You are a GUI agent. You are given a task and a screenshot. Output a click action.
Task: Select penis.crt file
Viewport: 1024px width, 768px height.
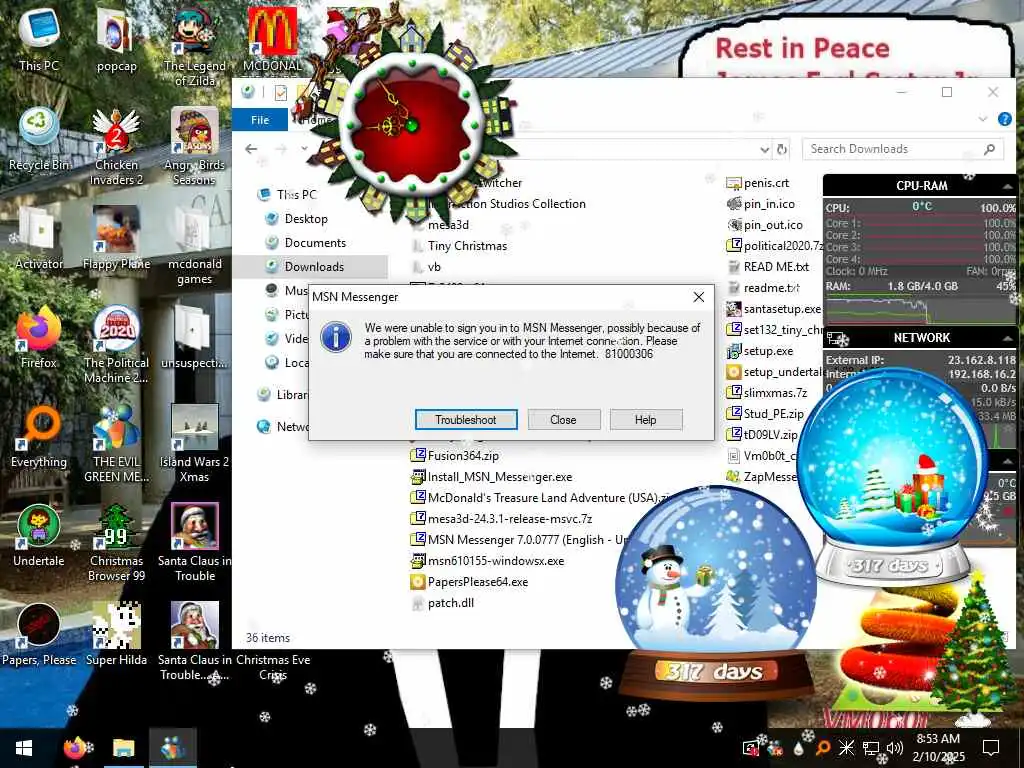pyautogui.click(x=758, y=184)
